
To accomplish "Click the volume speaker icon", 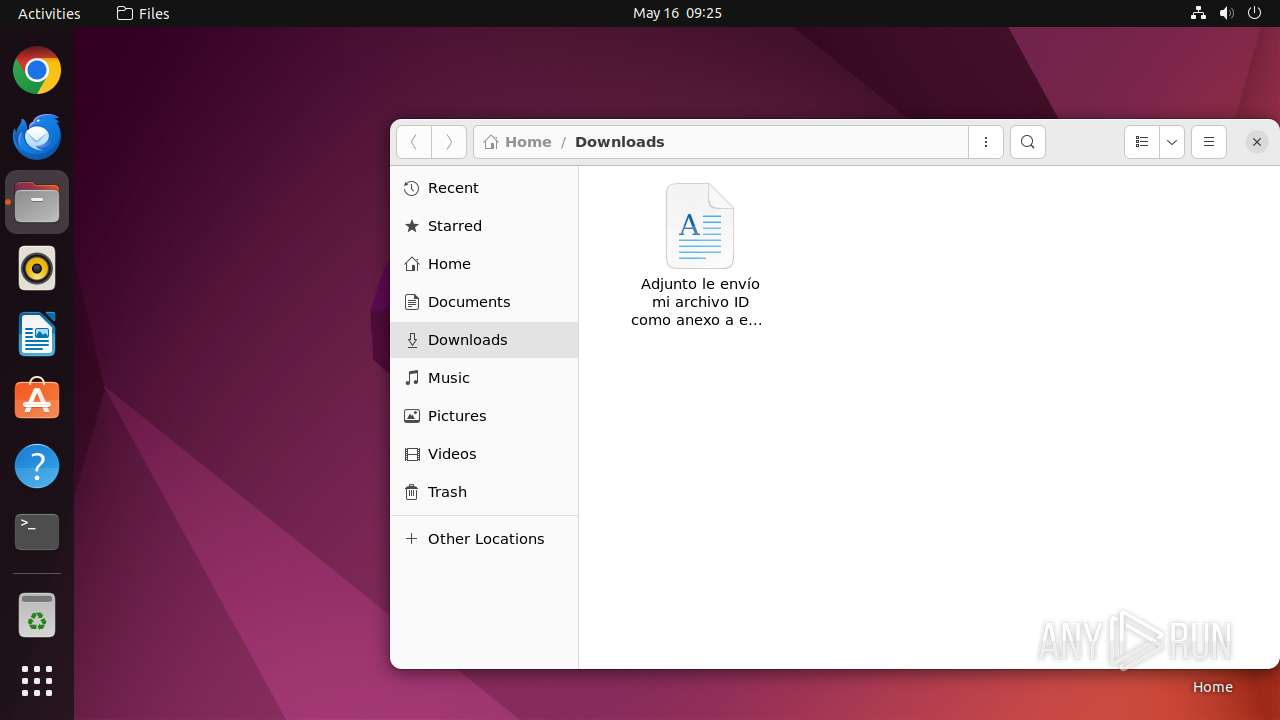I will [1227, 13].
